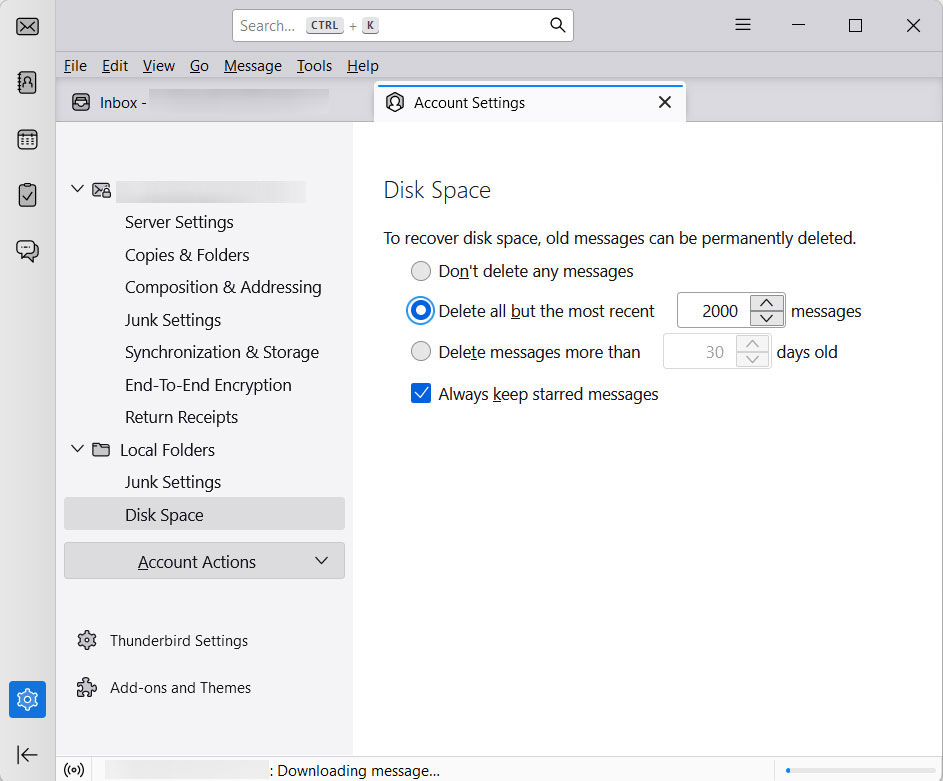Select the "Don't delete any messages" option

tap(421, 271)
